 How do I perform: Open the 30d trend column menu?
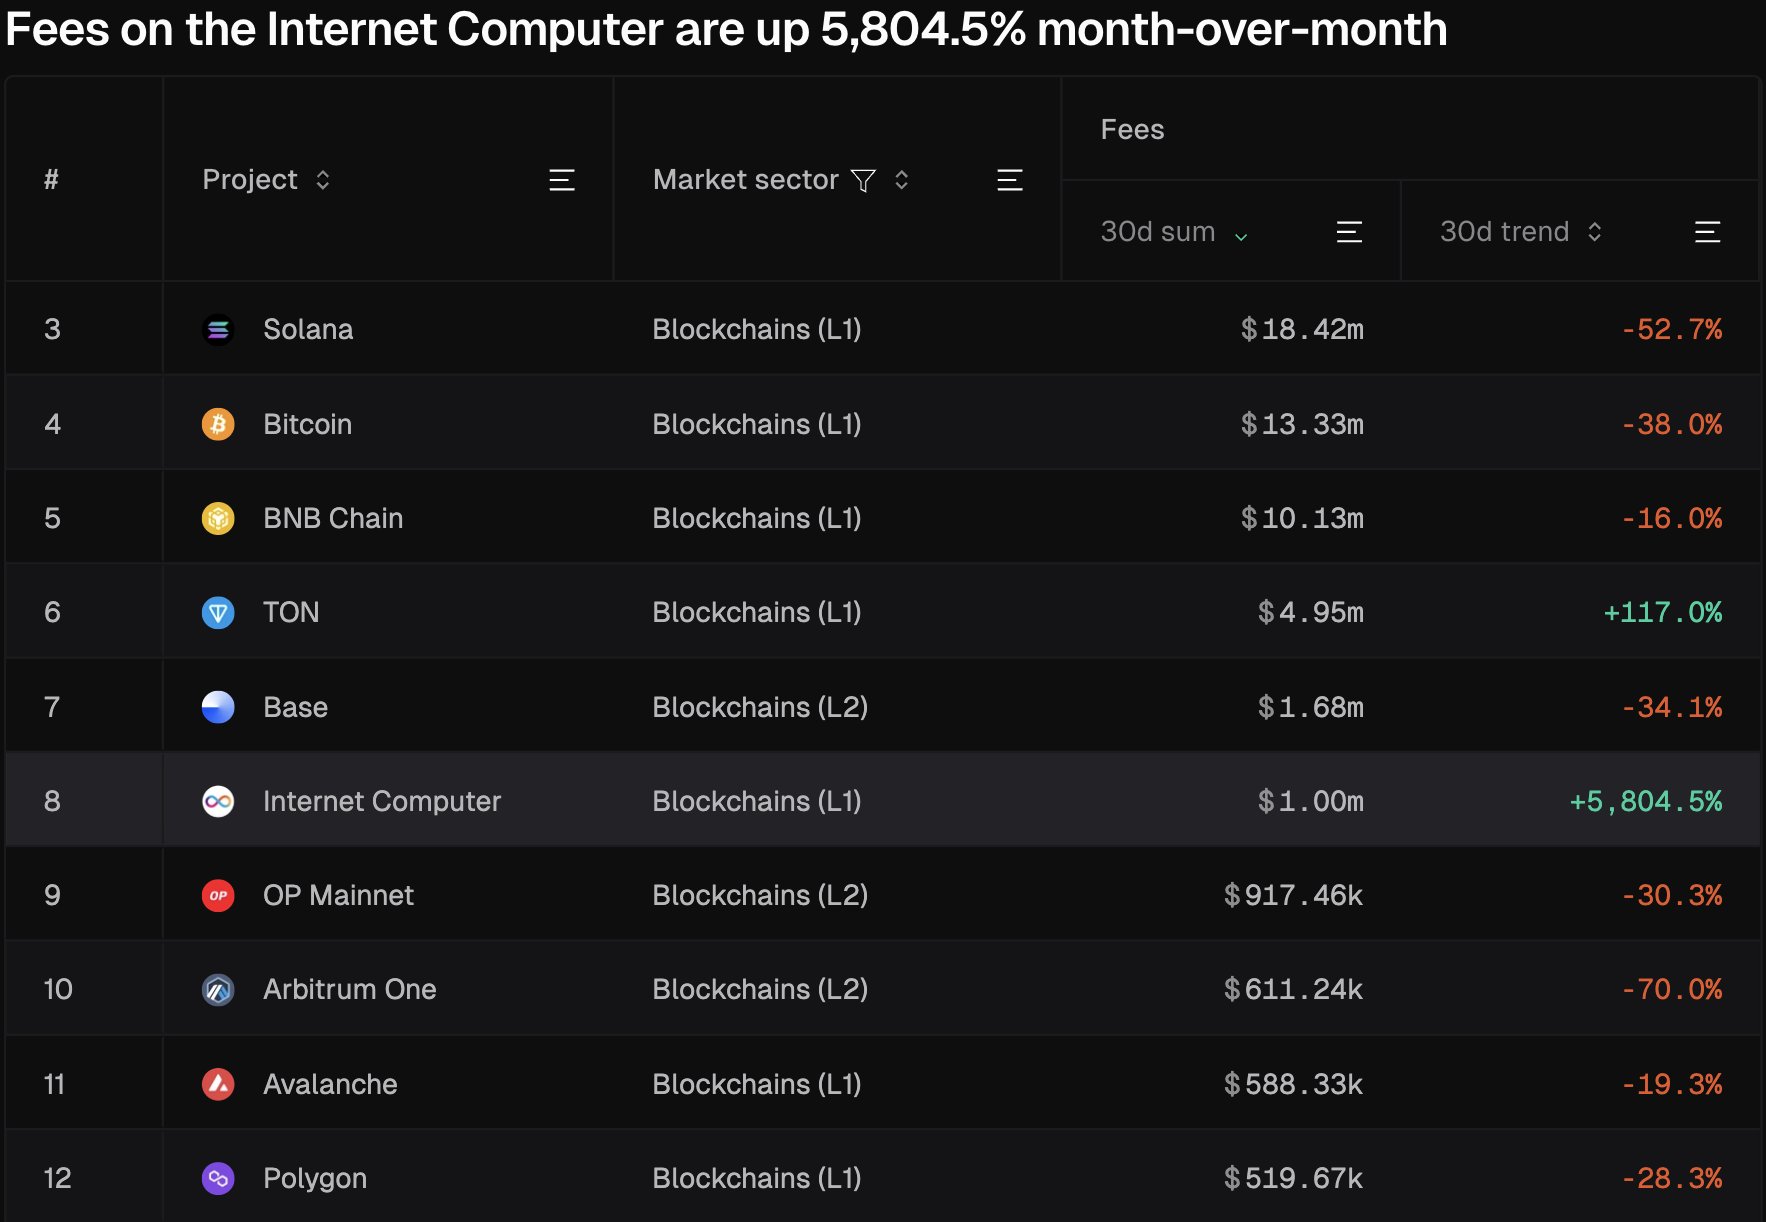tap(1707, 232)
